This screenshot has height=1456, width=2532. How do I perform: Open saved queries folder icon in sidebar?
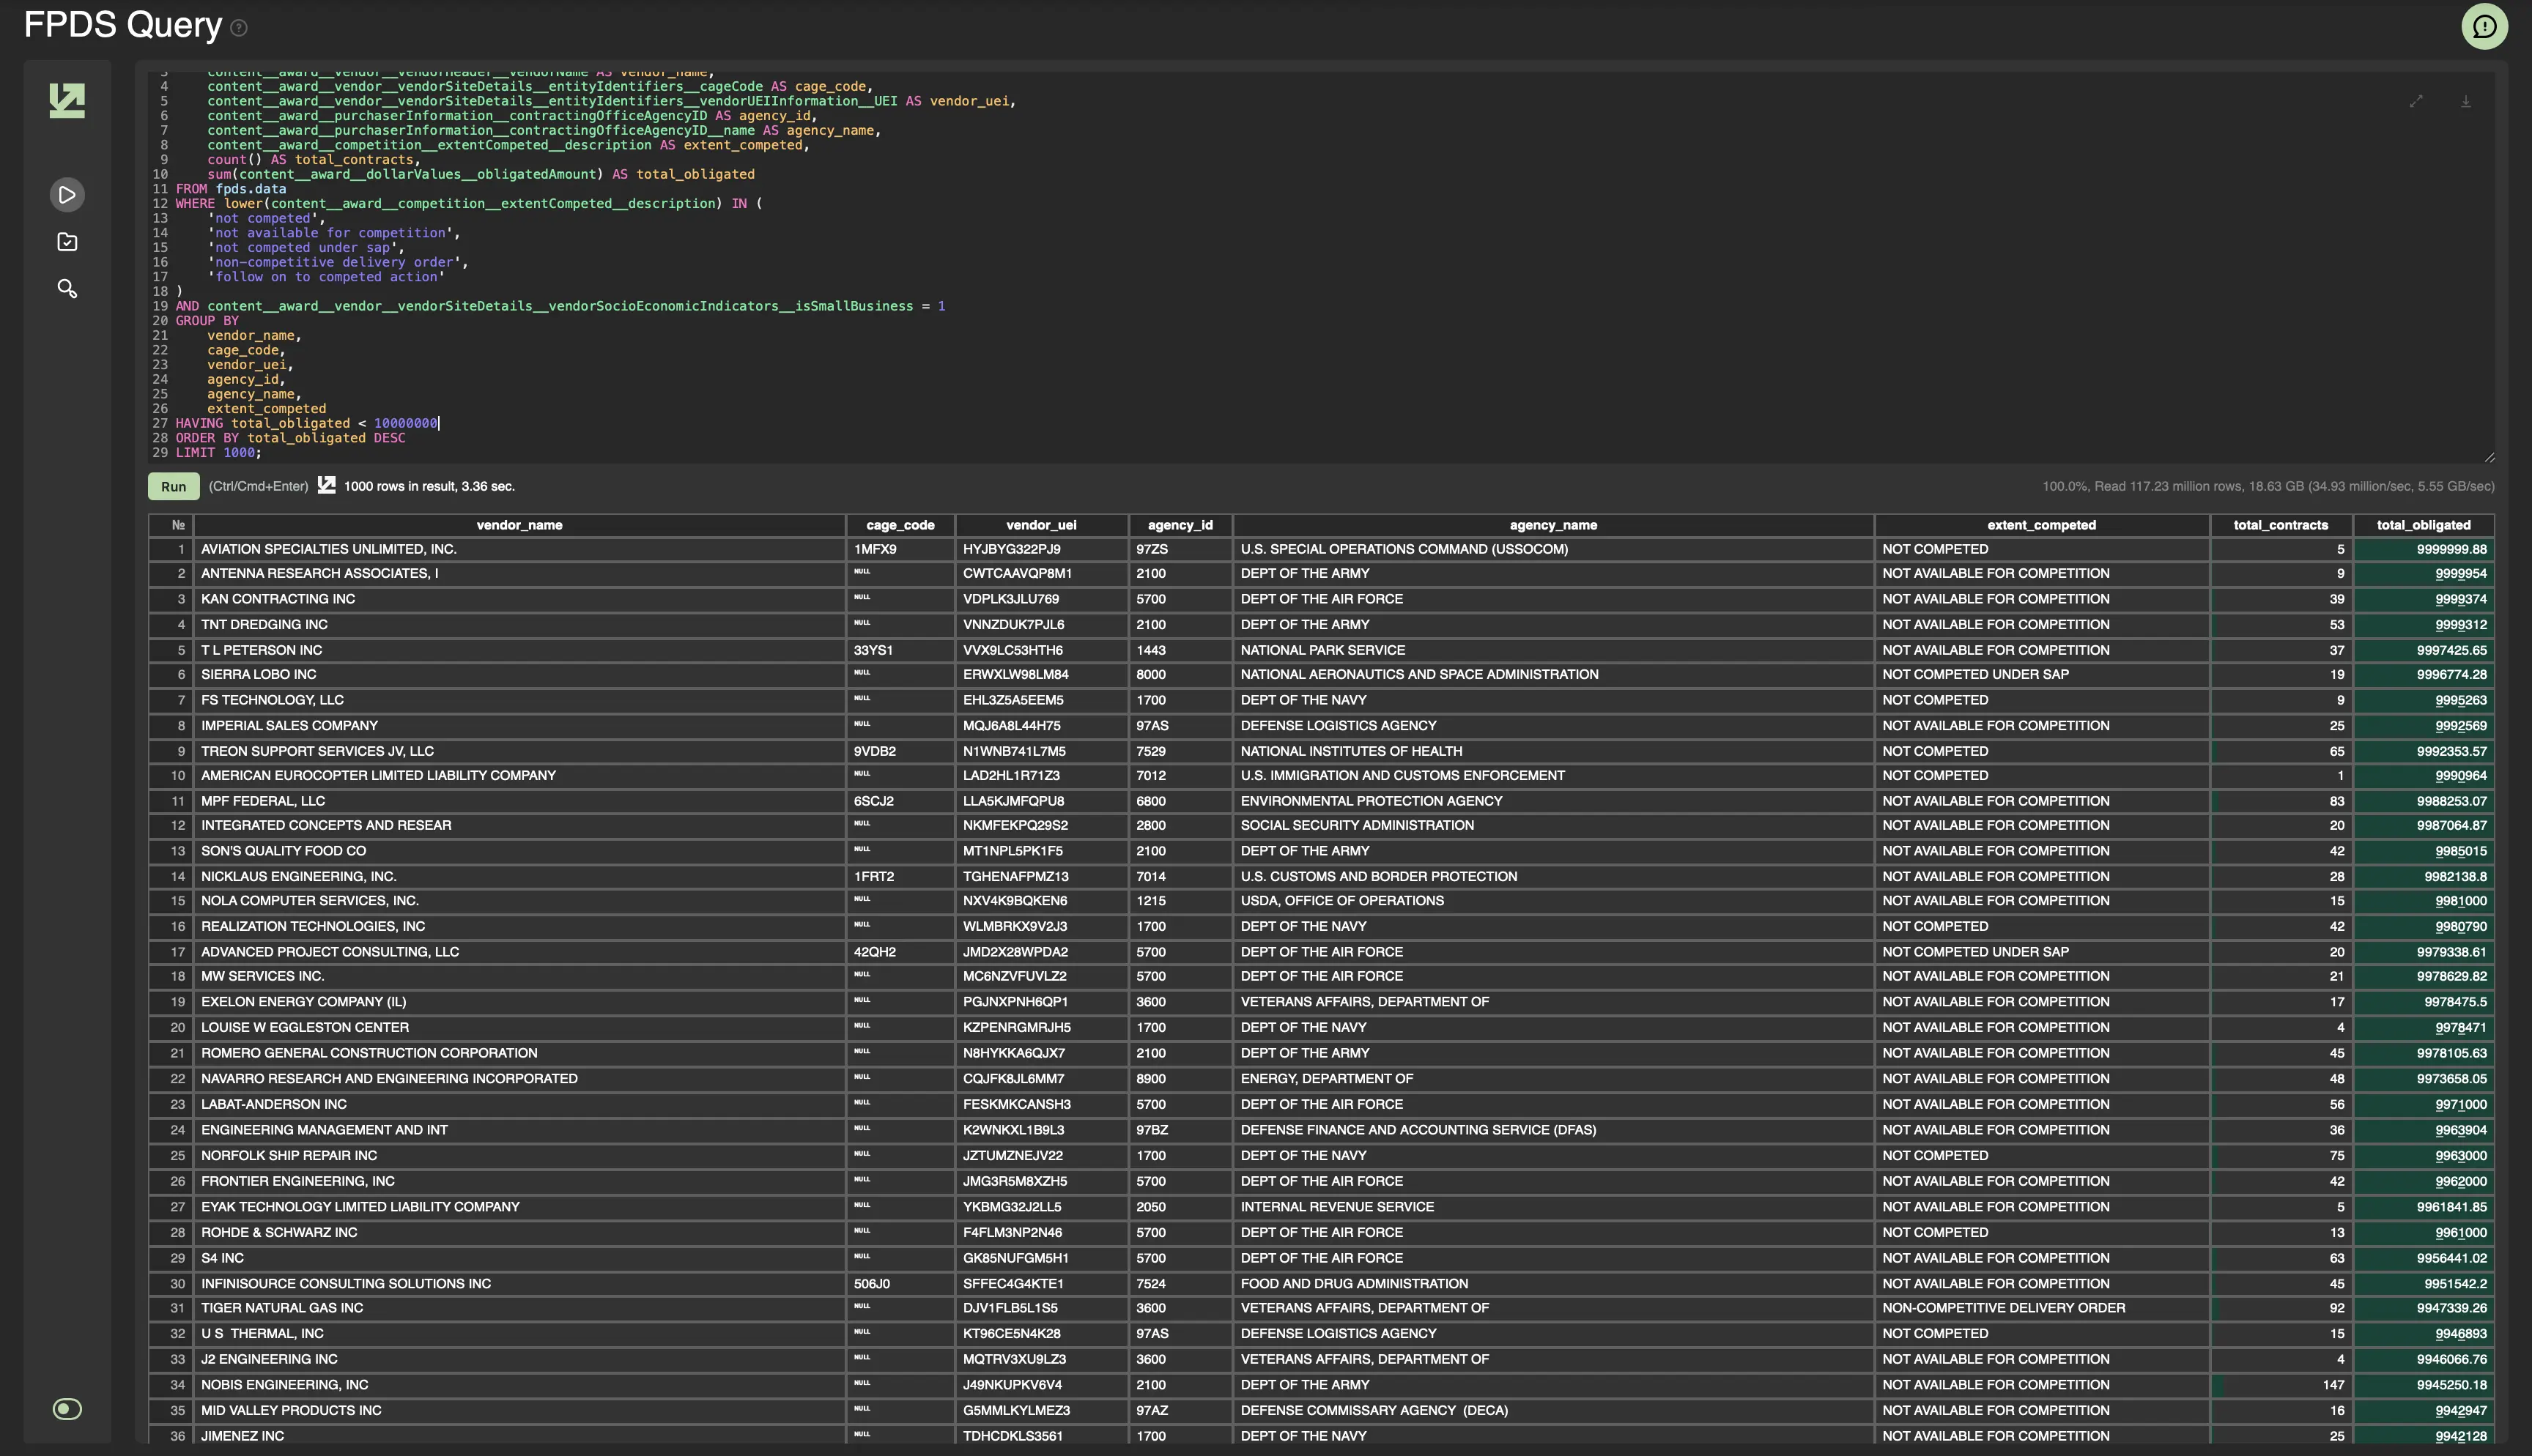point(67,242)
